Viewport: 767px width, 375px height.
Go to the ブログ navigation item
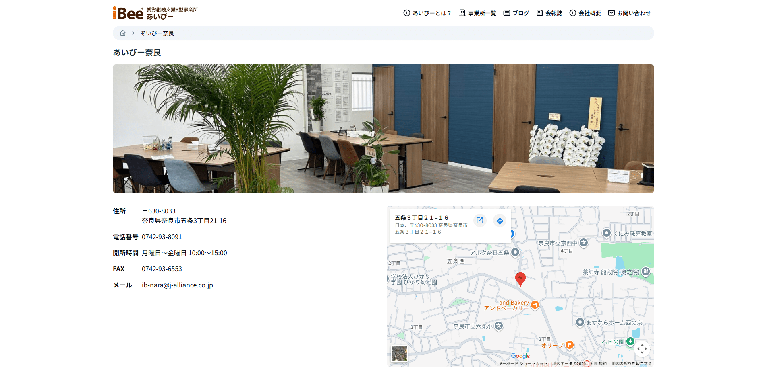point(517,13)
